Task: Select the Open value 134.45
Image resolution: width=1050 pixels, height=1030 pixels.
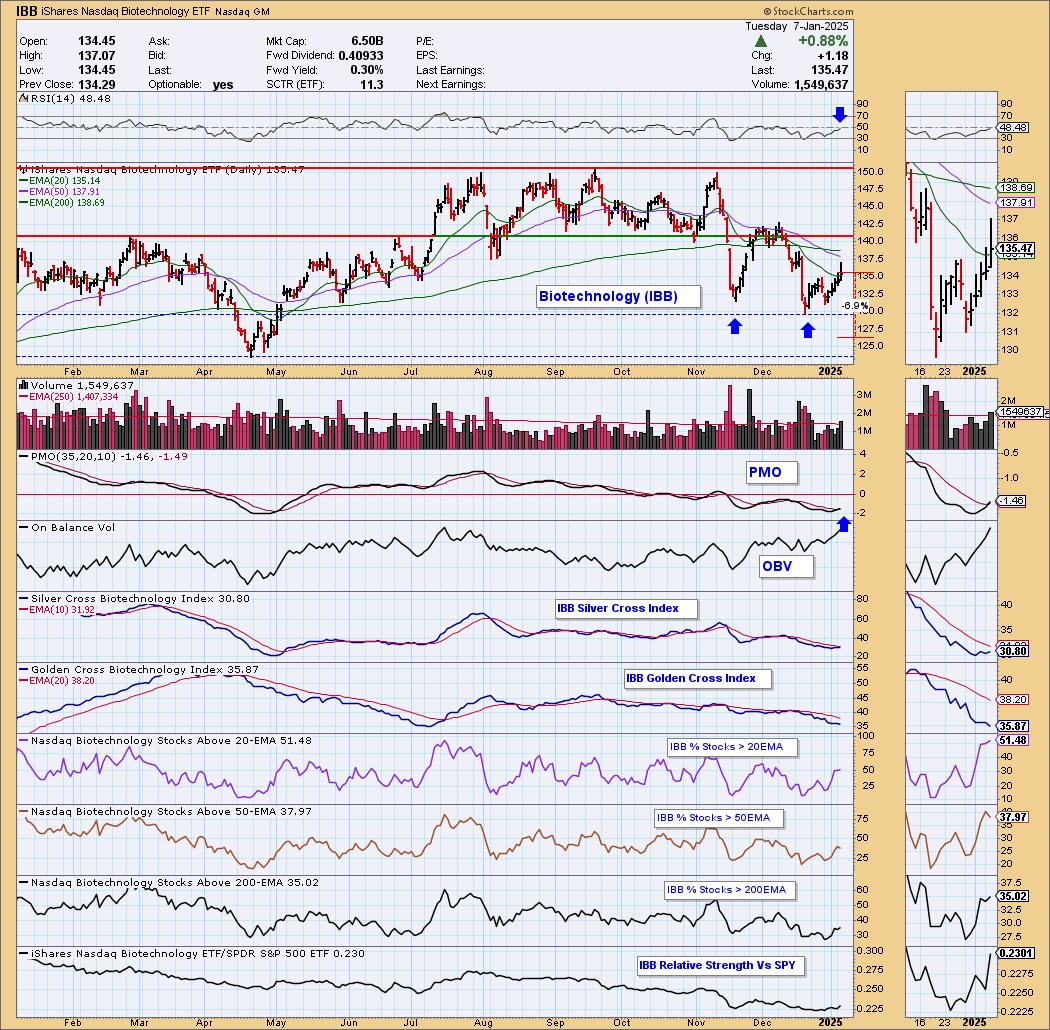Action: coord(96,41)
